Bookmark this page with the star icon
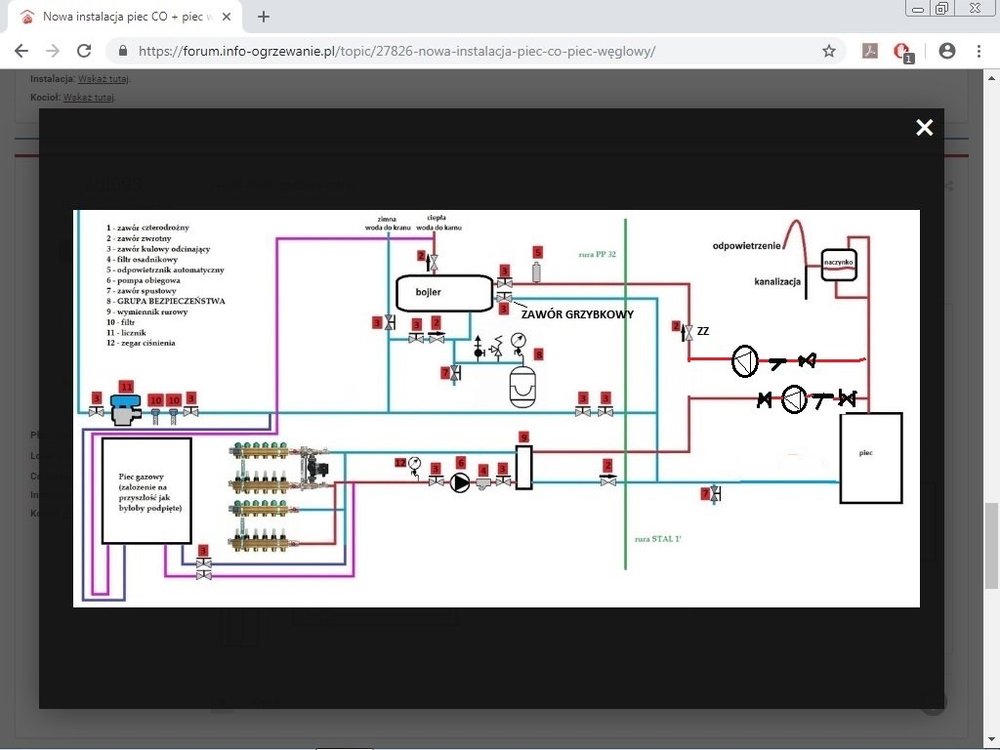Viewport: 1000px width, 750px height. [829, 51]
